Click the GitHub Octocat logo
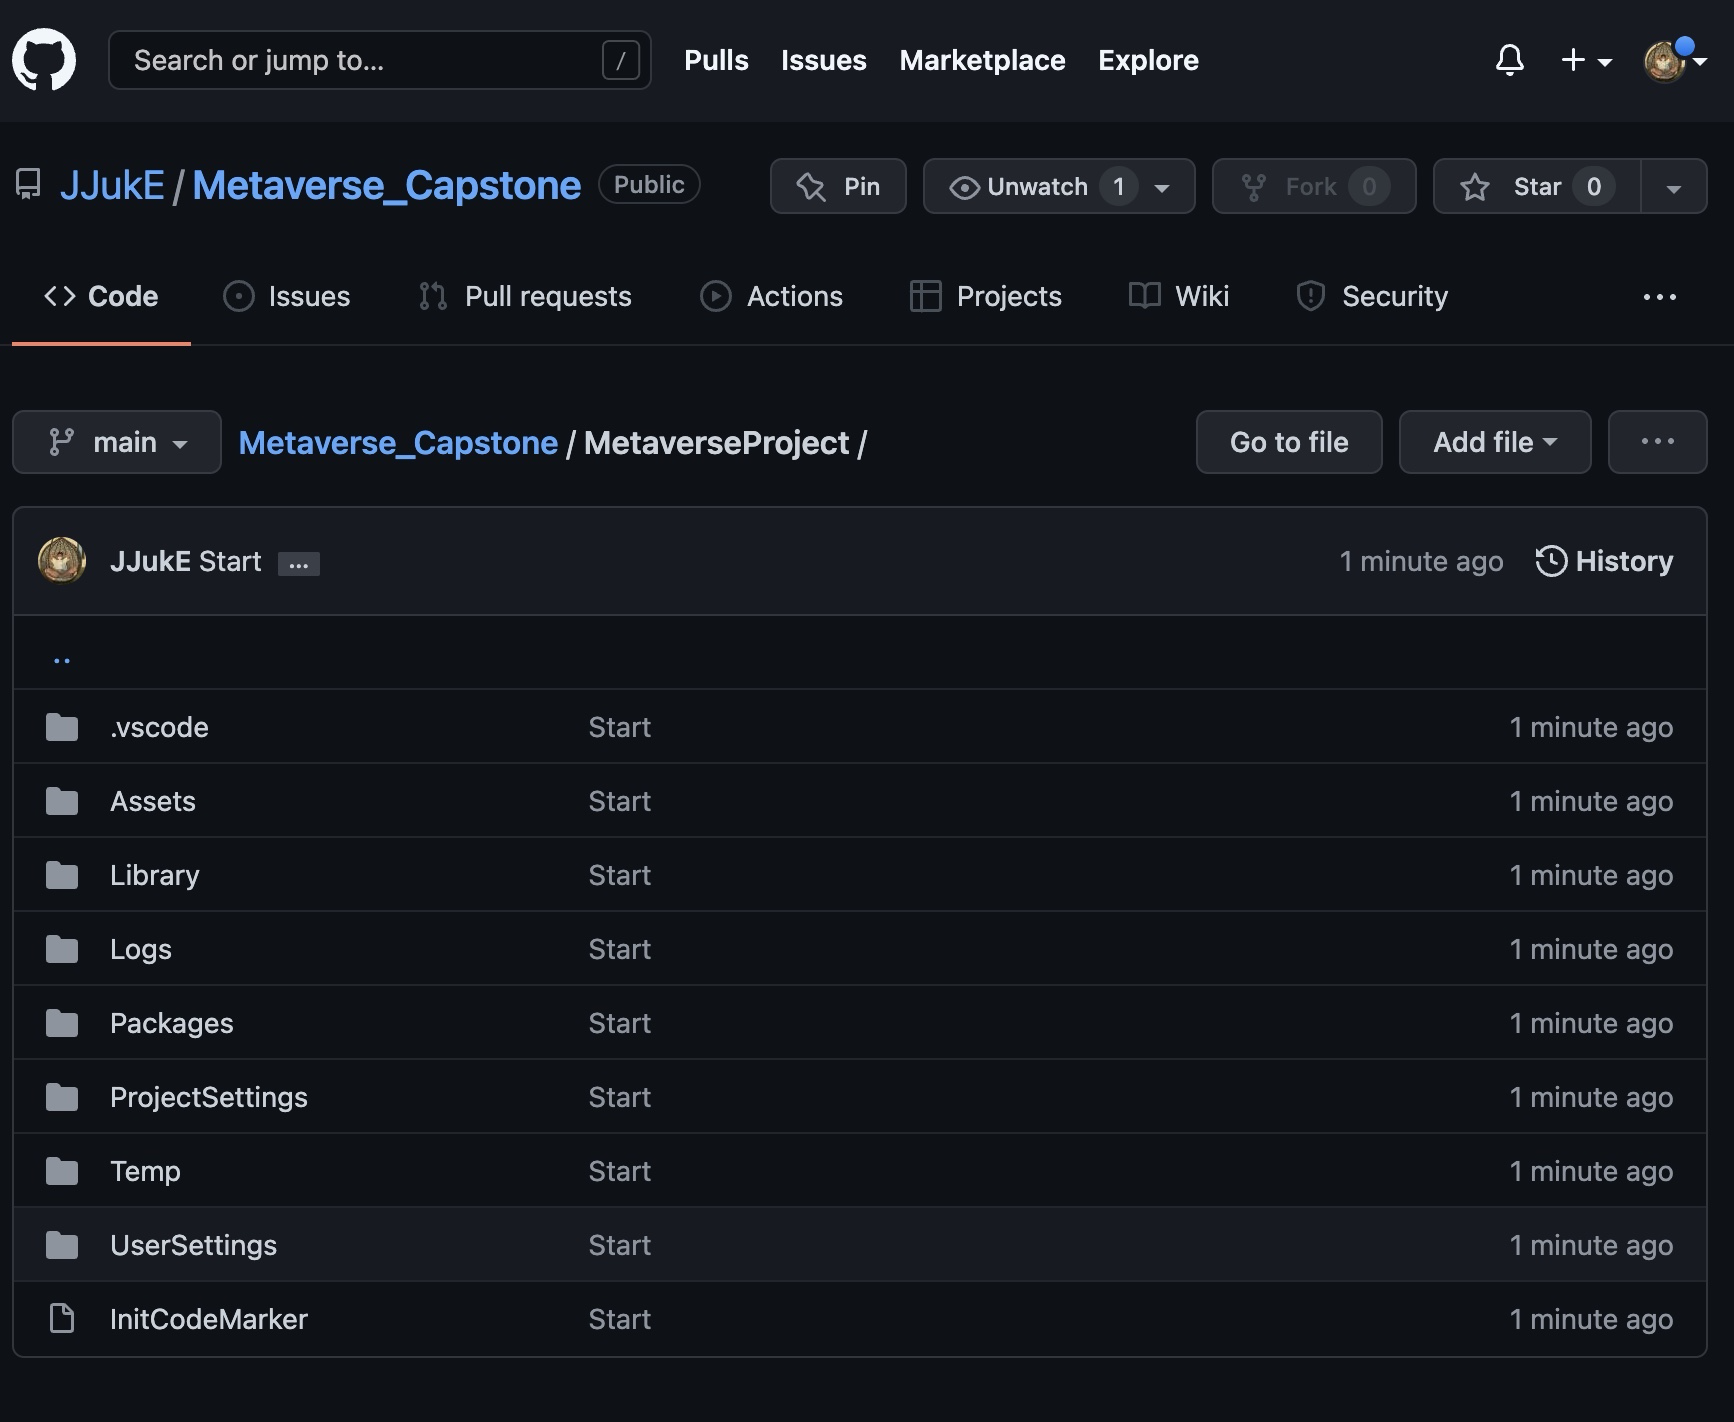The width and height of the screenshot is (1734, 1422). click(x=44, y=60)
